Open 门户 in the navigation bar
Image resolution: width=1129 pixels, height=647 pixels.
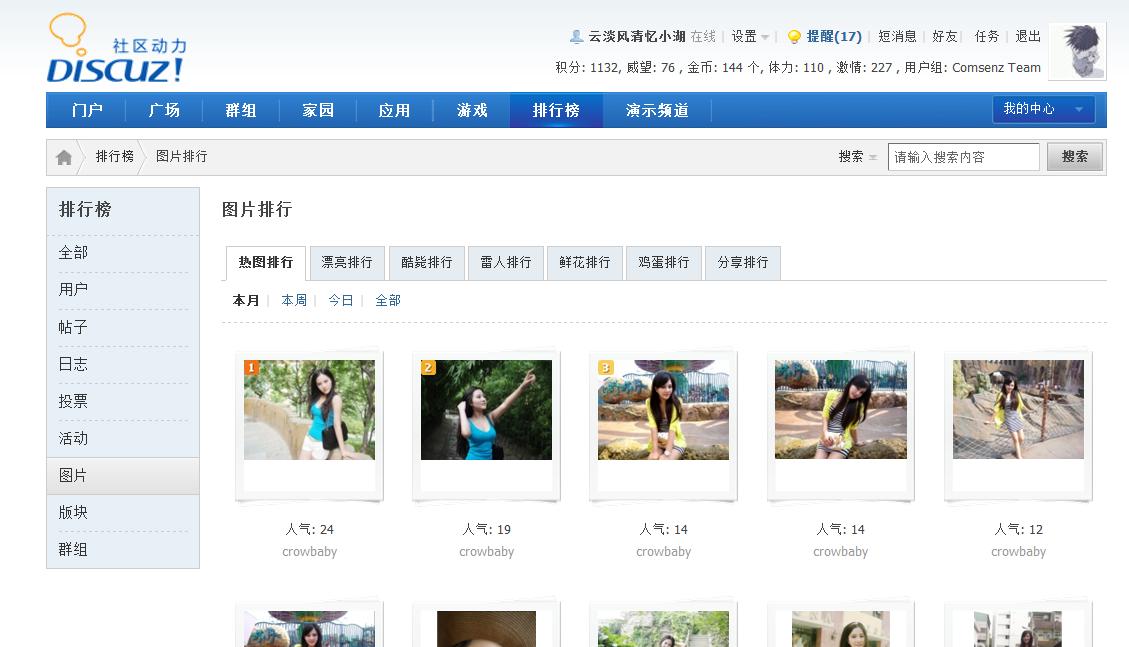click(87, 110)
